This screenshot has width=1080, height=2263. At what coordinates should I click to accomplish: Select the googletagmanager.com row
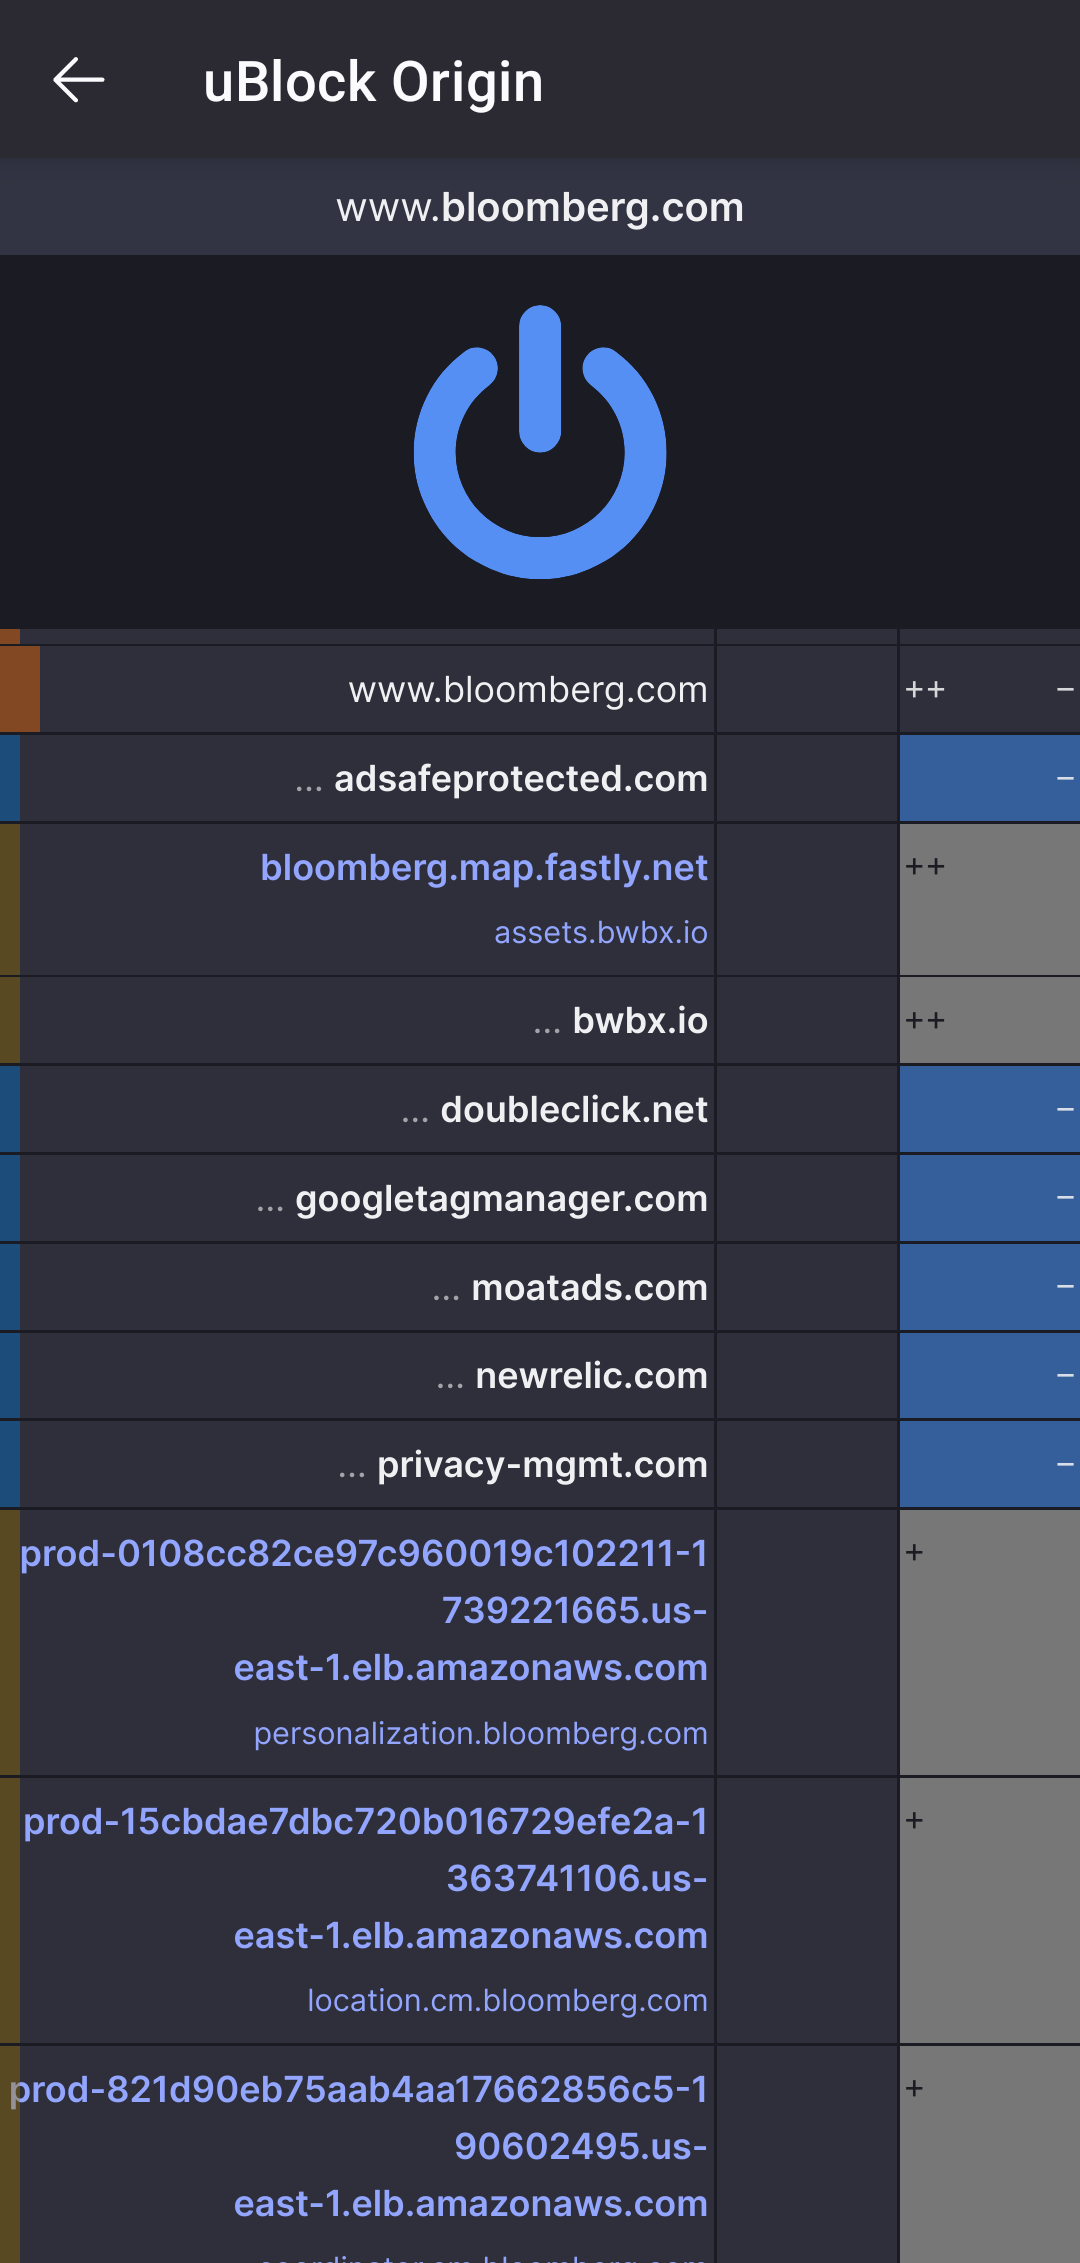pyautogui.click(x=500, y=1198)
